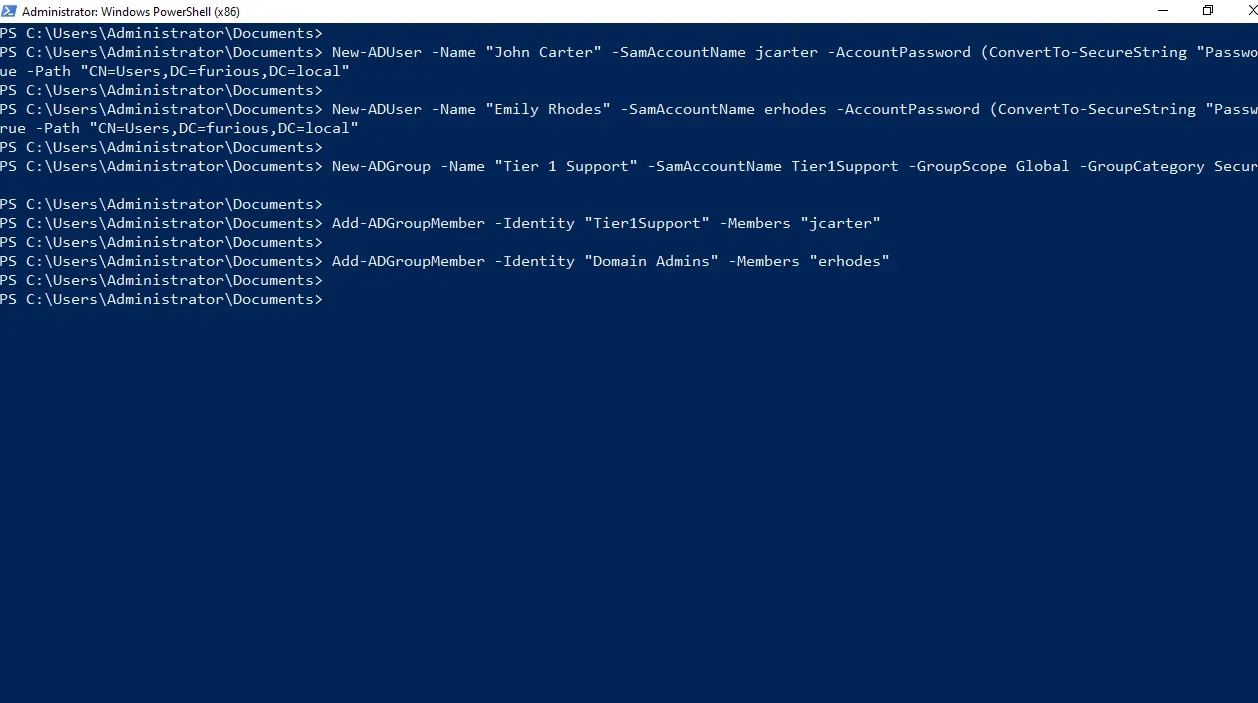Click the Administrator: Windows PowerShell title text
Screen dimensions: 1258x703
pos(130,12)
